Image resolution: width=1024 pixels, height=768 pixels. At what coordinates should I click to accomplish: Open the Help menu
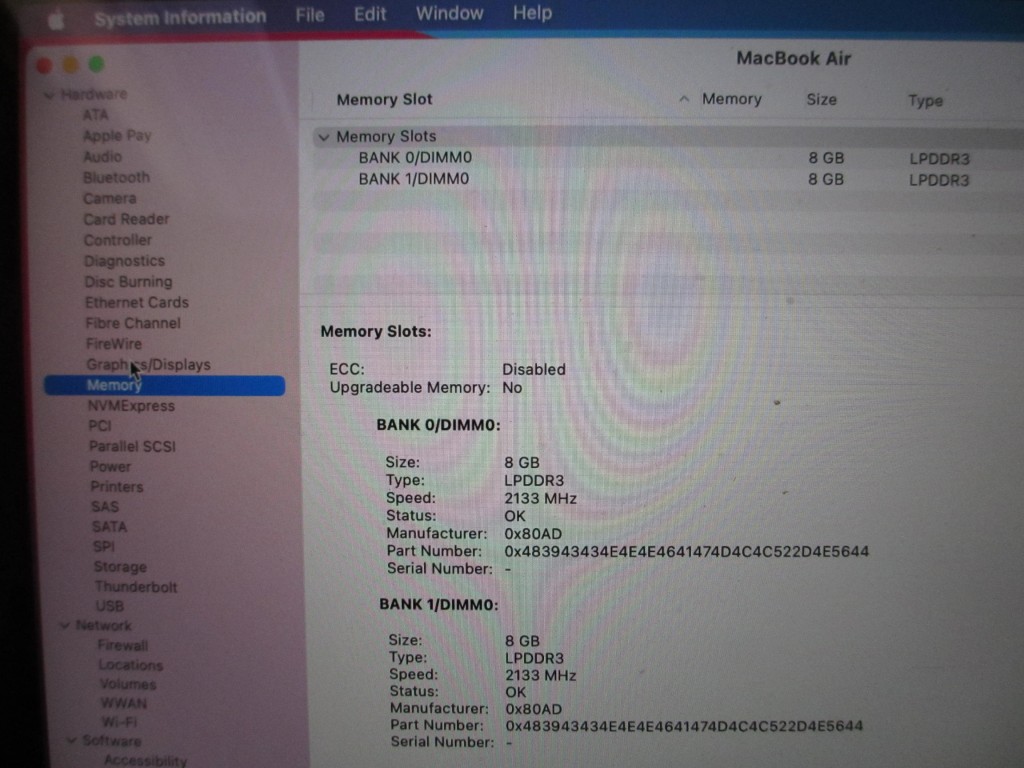click(x=532, y=12)
